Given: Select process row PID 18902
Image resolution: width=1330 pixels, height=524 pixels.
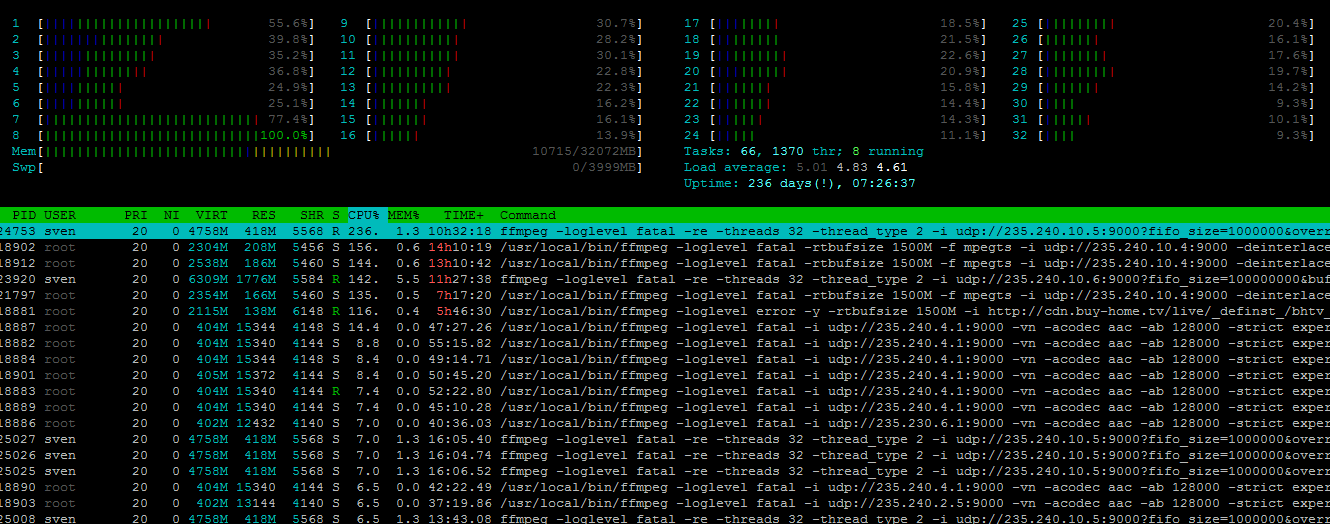Looking at the screenshot, I should [x=665, y=247].
